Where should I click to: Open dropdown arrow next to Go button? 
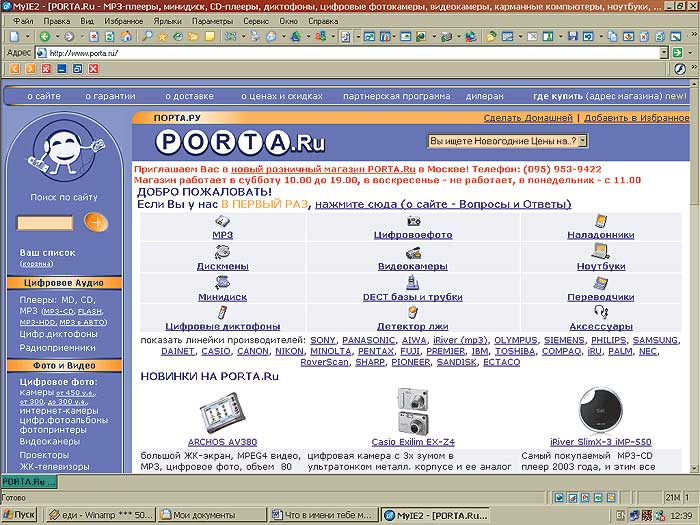pyautogui.click(x=690, y=53)
